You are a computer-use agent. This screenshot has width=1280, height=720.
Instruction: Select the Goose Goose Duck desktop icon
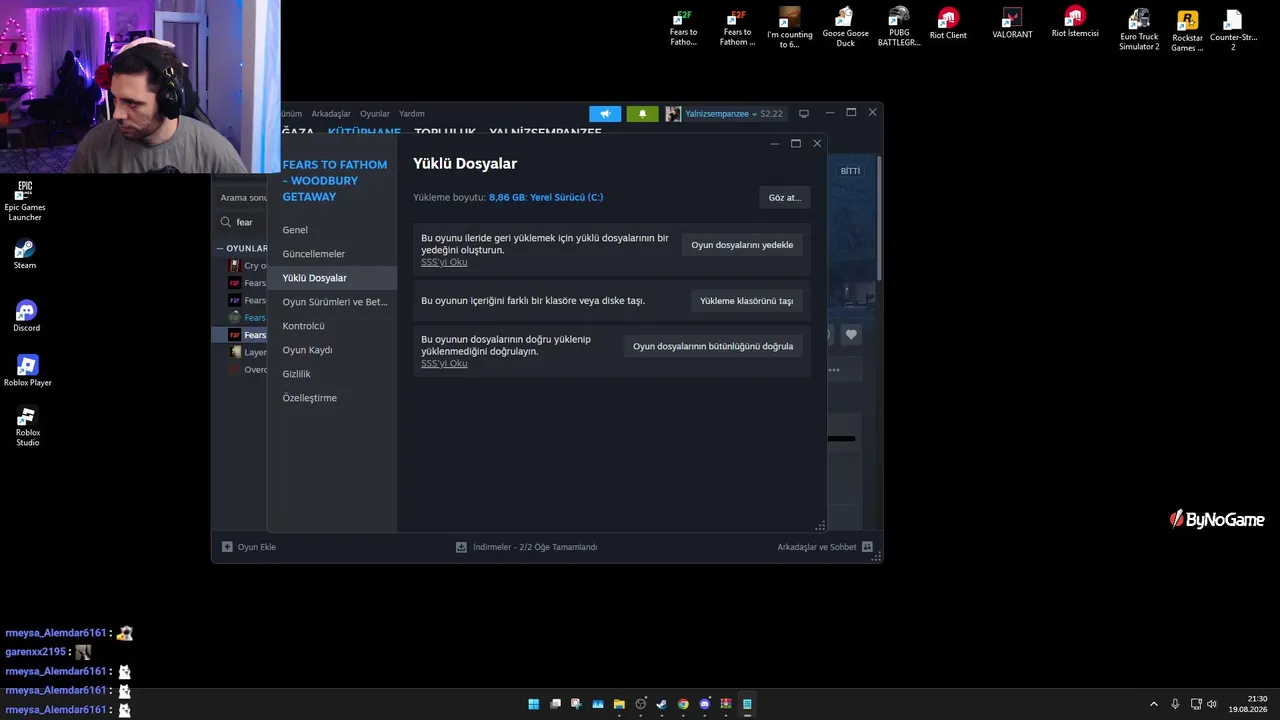click(845, 27)
